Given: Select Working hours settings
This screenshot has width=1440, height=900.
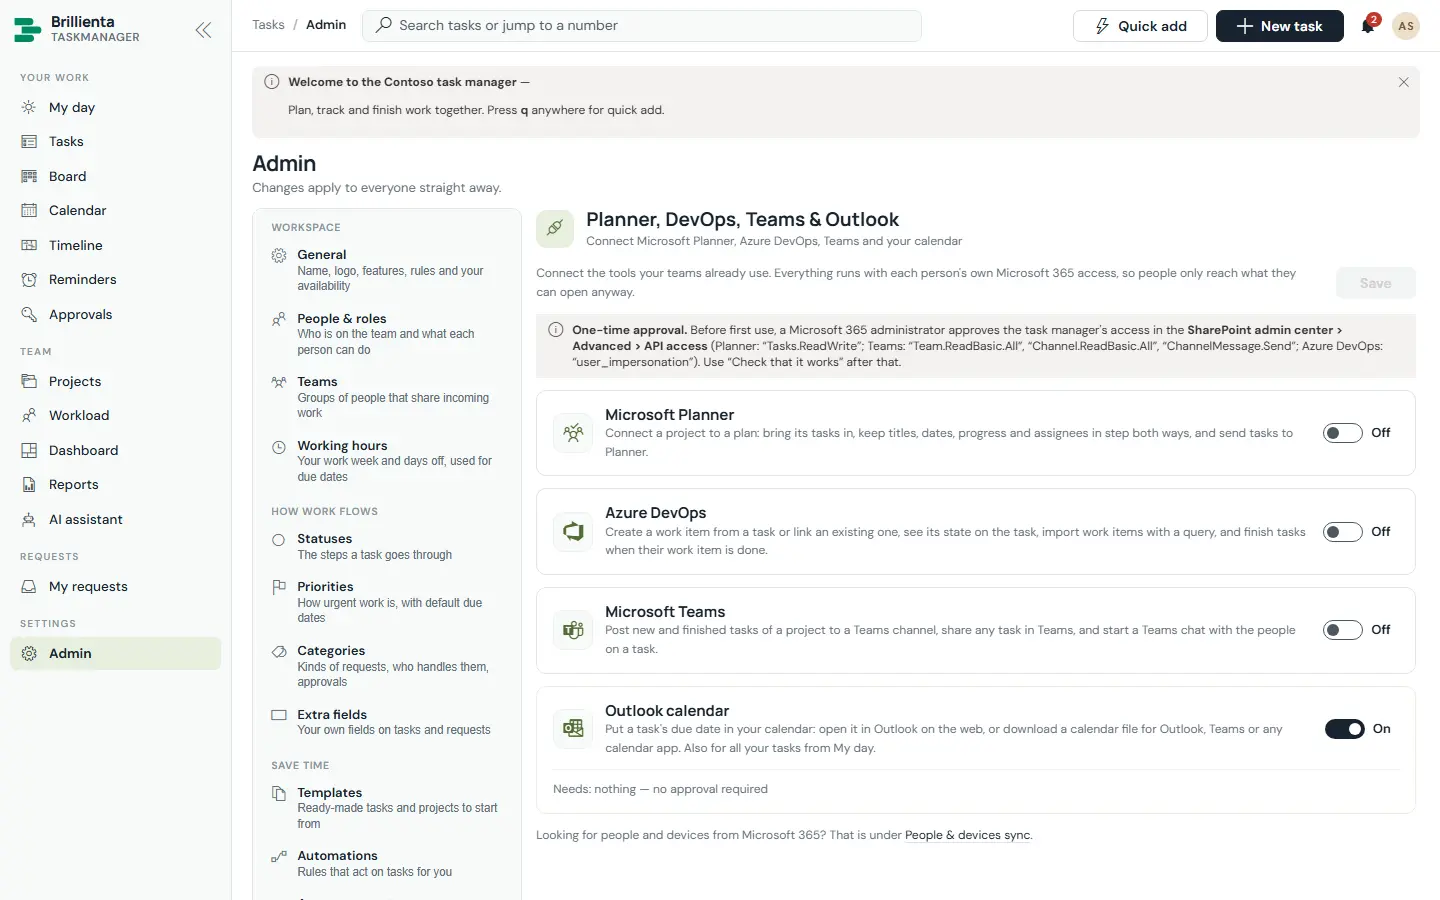Looking at the screenshot, I should coord(387,461).
